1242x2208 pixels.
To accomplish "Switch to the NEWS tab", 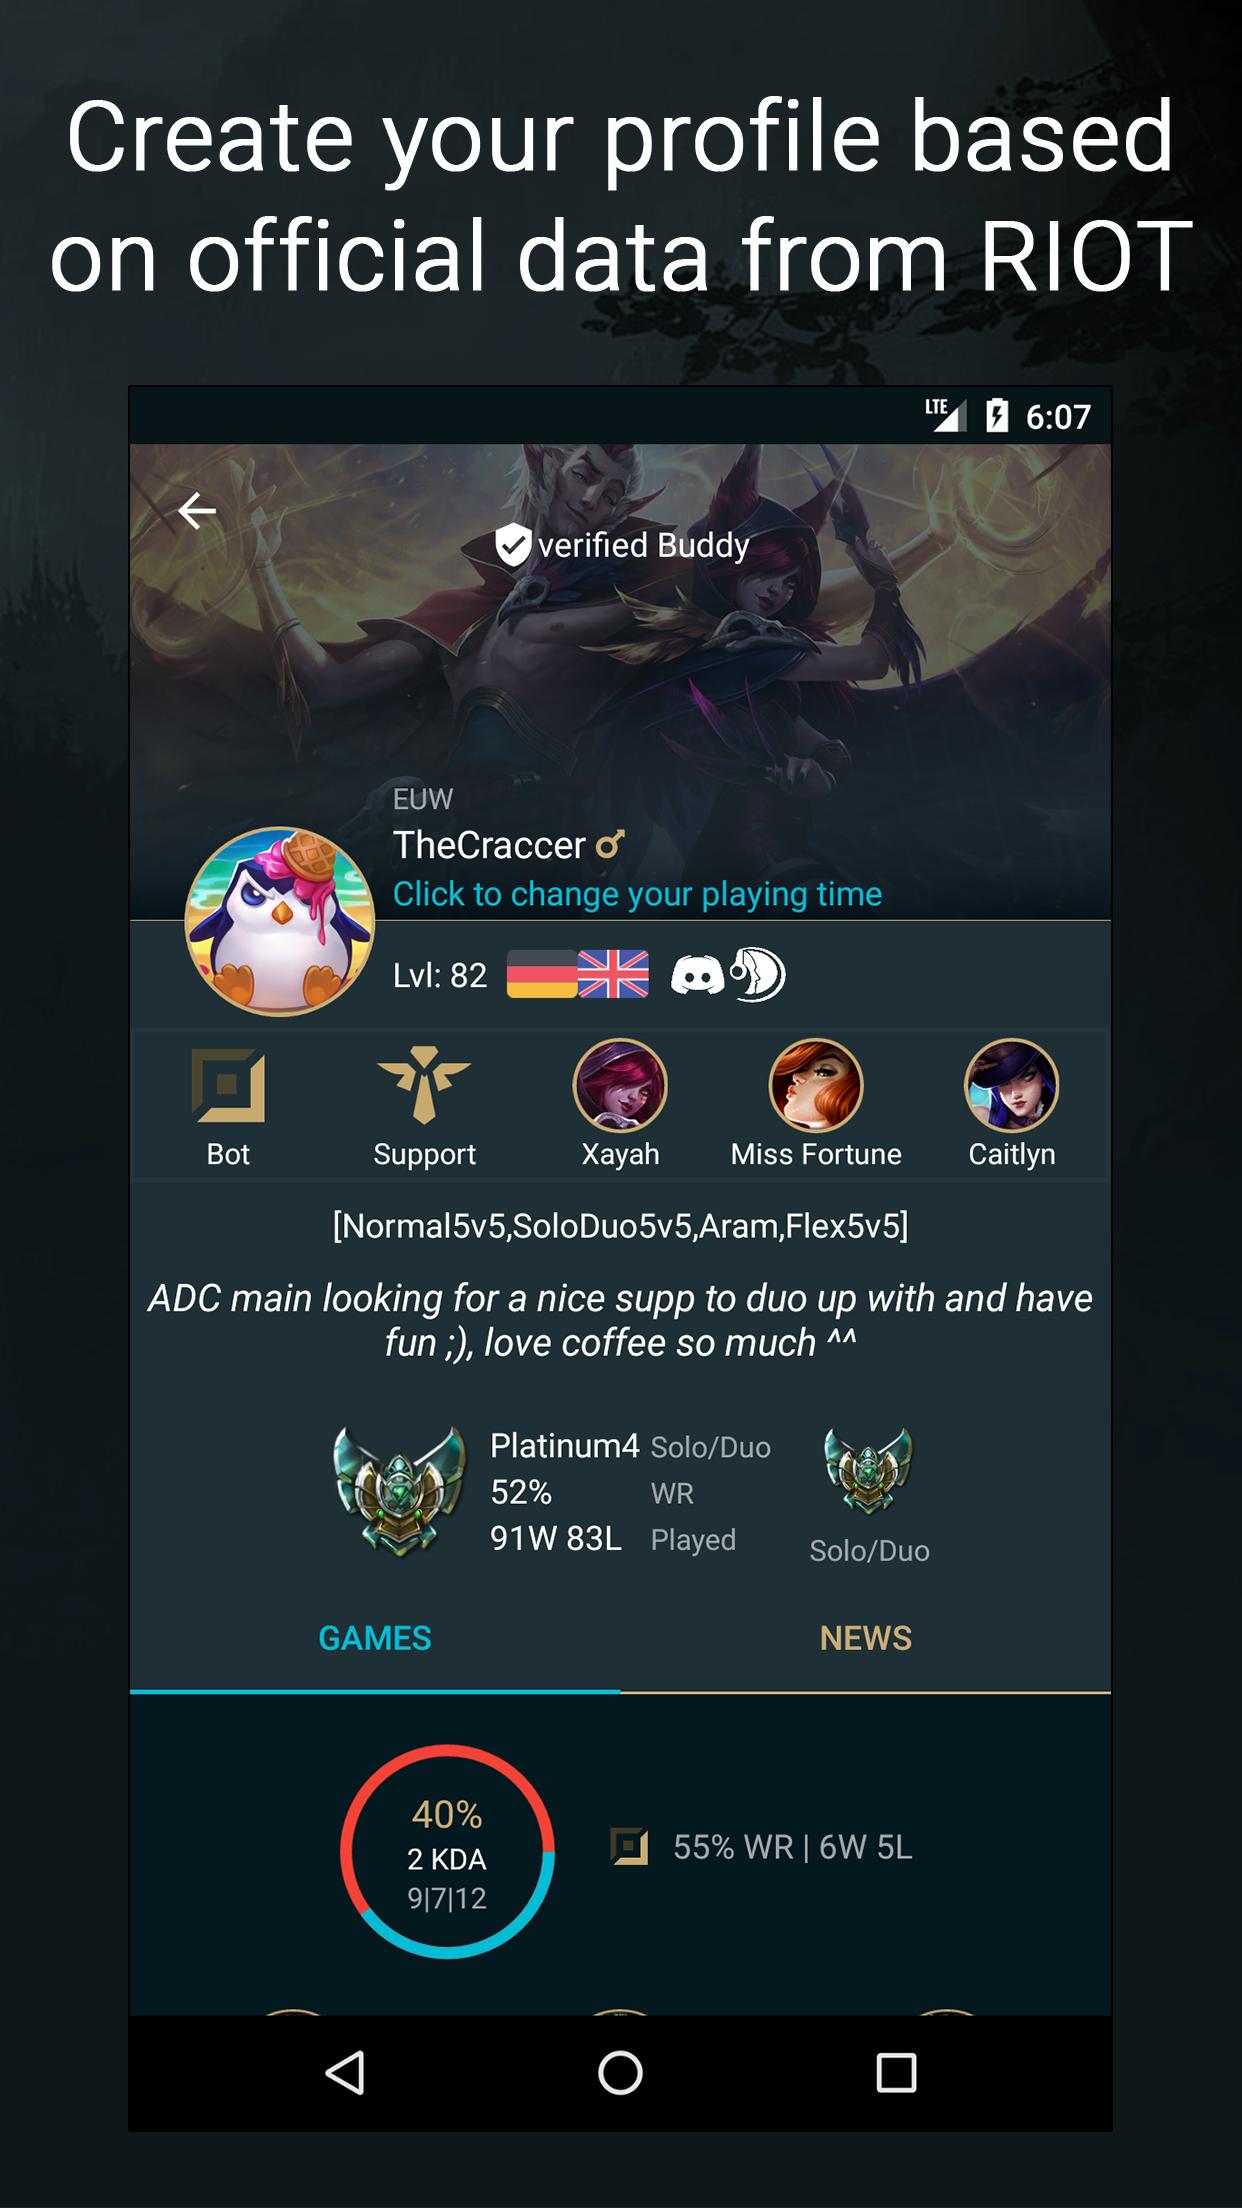I will pyautogui.click(x=866, y=1638).
